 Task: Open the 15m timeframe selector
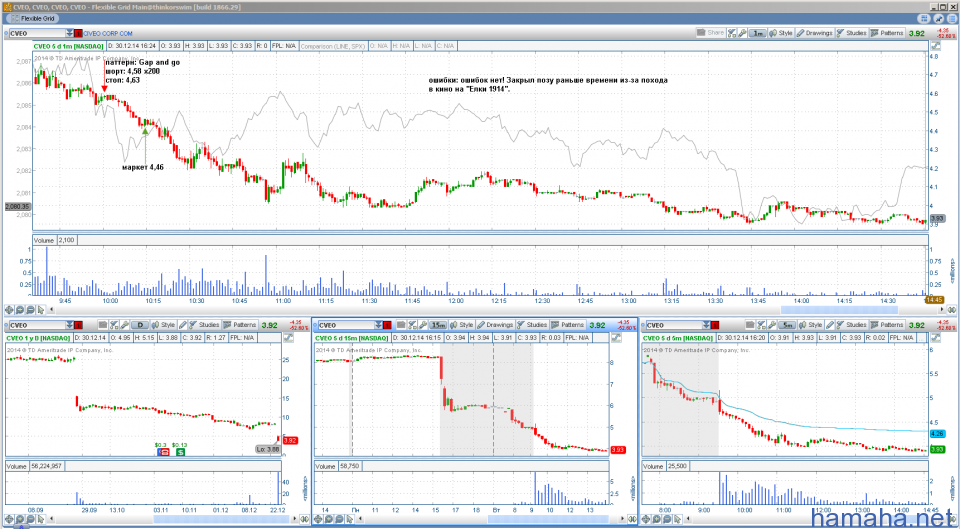coord(438,325)
